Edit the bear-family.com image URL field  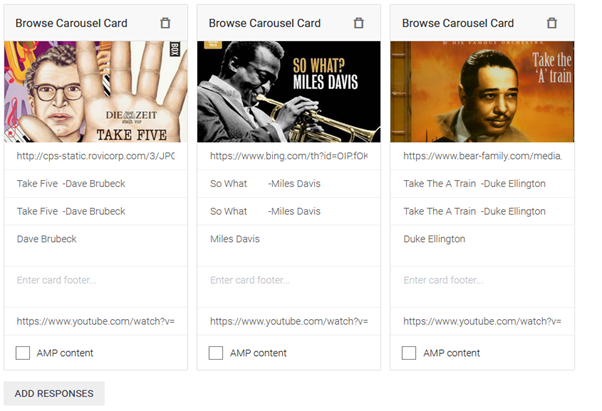482,156
